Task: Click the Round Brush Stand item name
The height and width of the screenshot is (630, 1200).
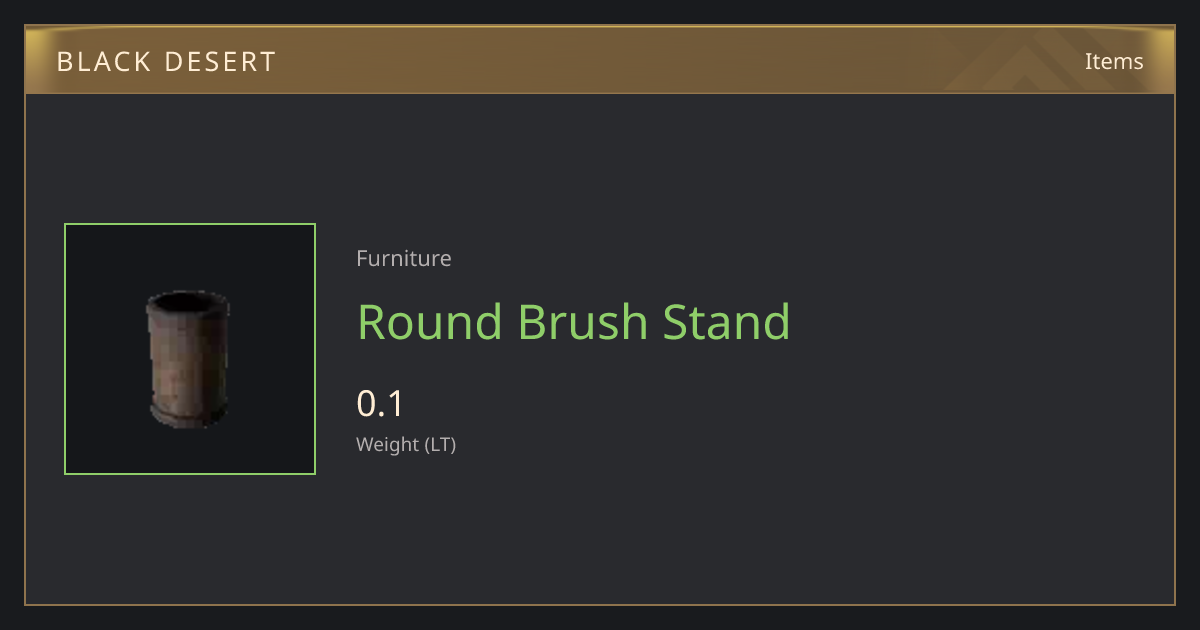Action: (574, 322)
